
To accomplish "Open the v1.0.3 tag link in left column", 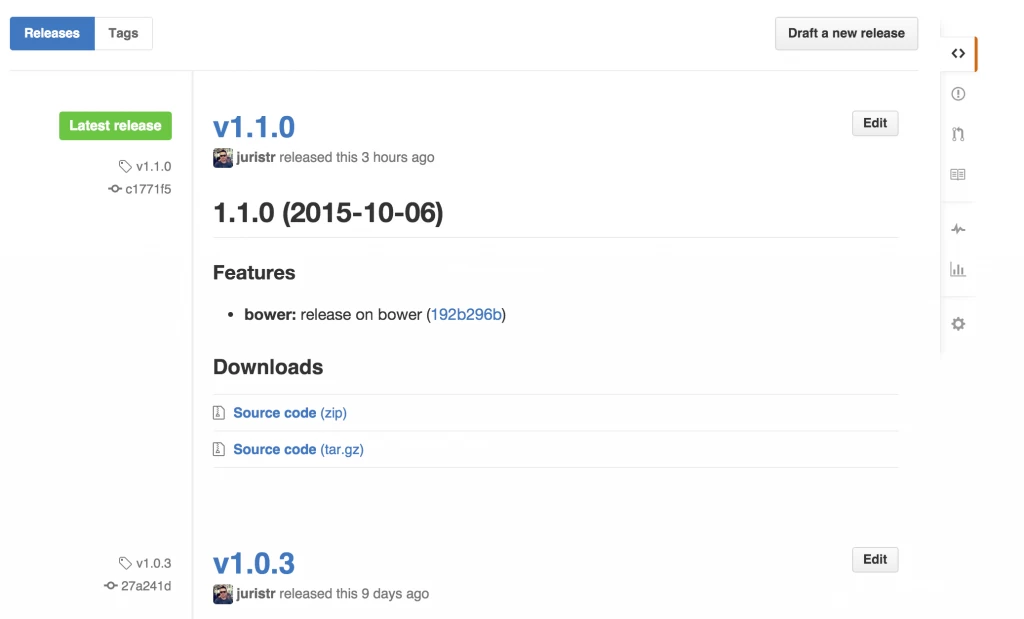I will click(x=153, y=563).
